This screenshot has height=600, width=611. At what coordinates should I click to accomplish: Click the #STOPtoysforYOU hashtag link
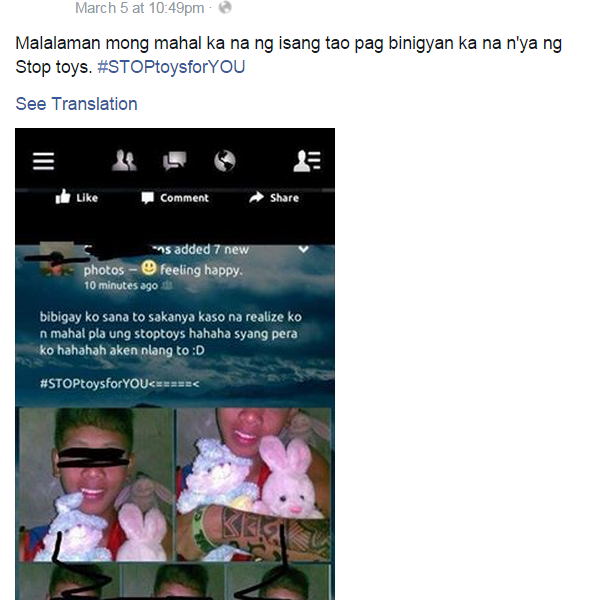171,67
